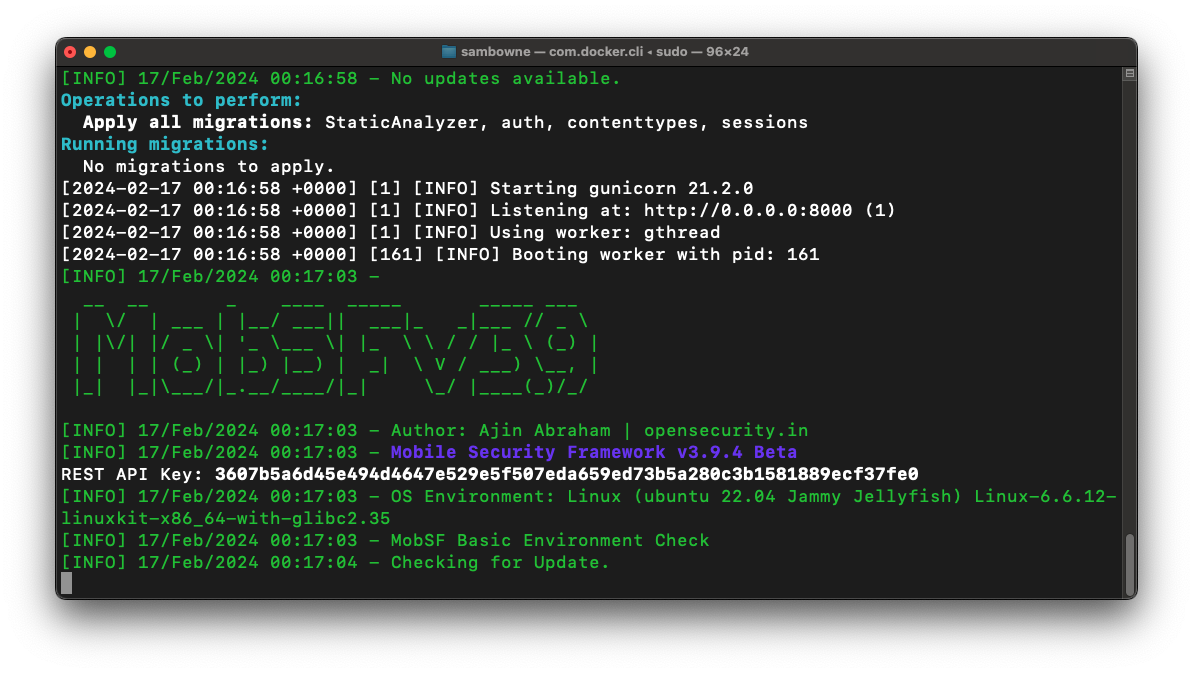Click the alternate screen marker atop the scrollbar
The width and height of the screenshot is (1193, 673).
pos(1130,74)
